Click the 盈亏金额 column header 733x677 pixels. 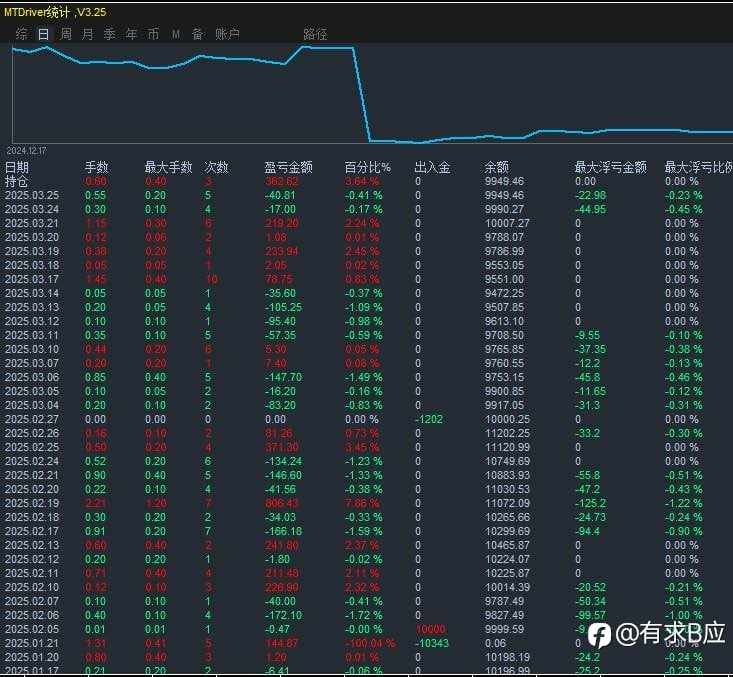(x=288, y=167)
